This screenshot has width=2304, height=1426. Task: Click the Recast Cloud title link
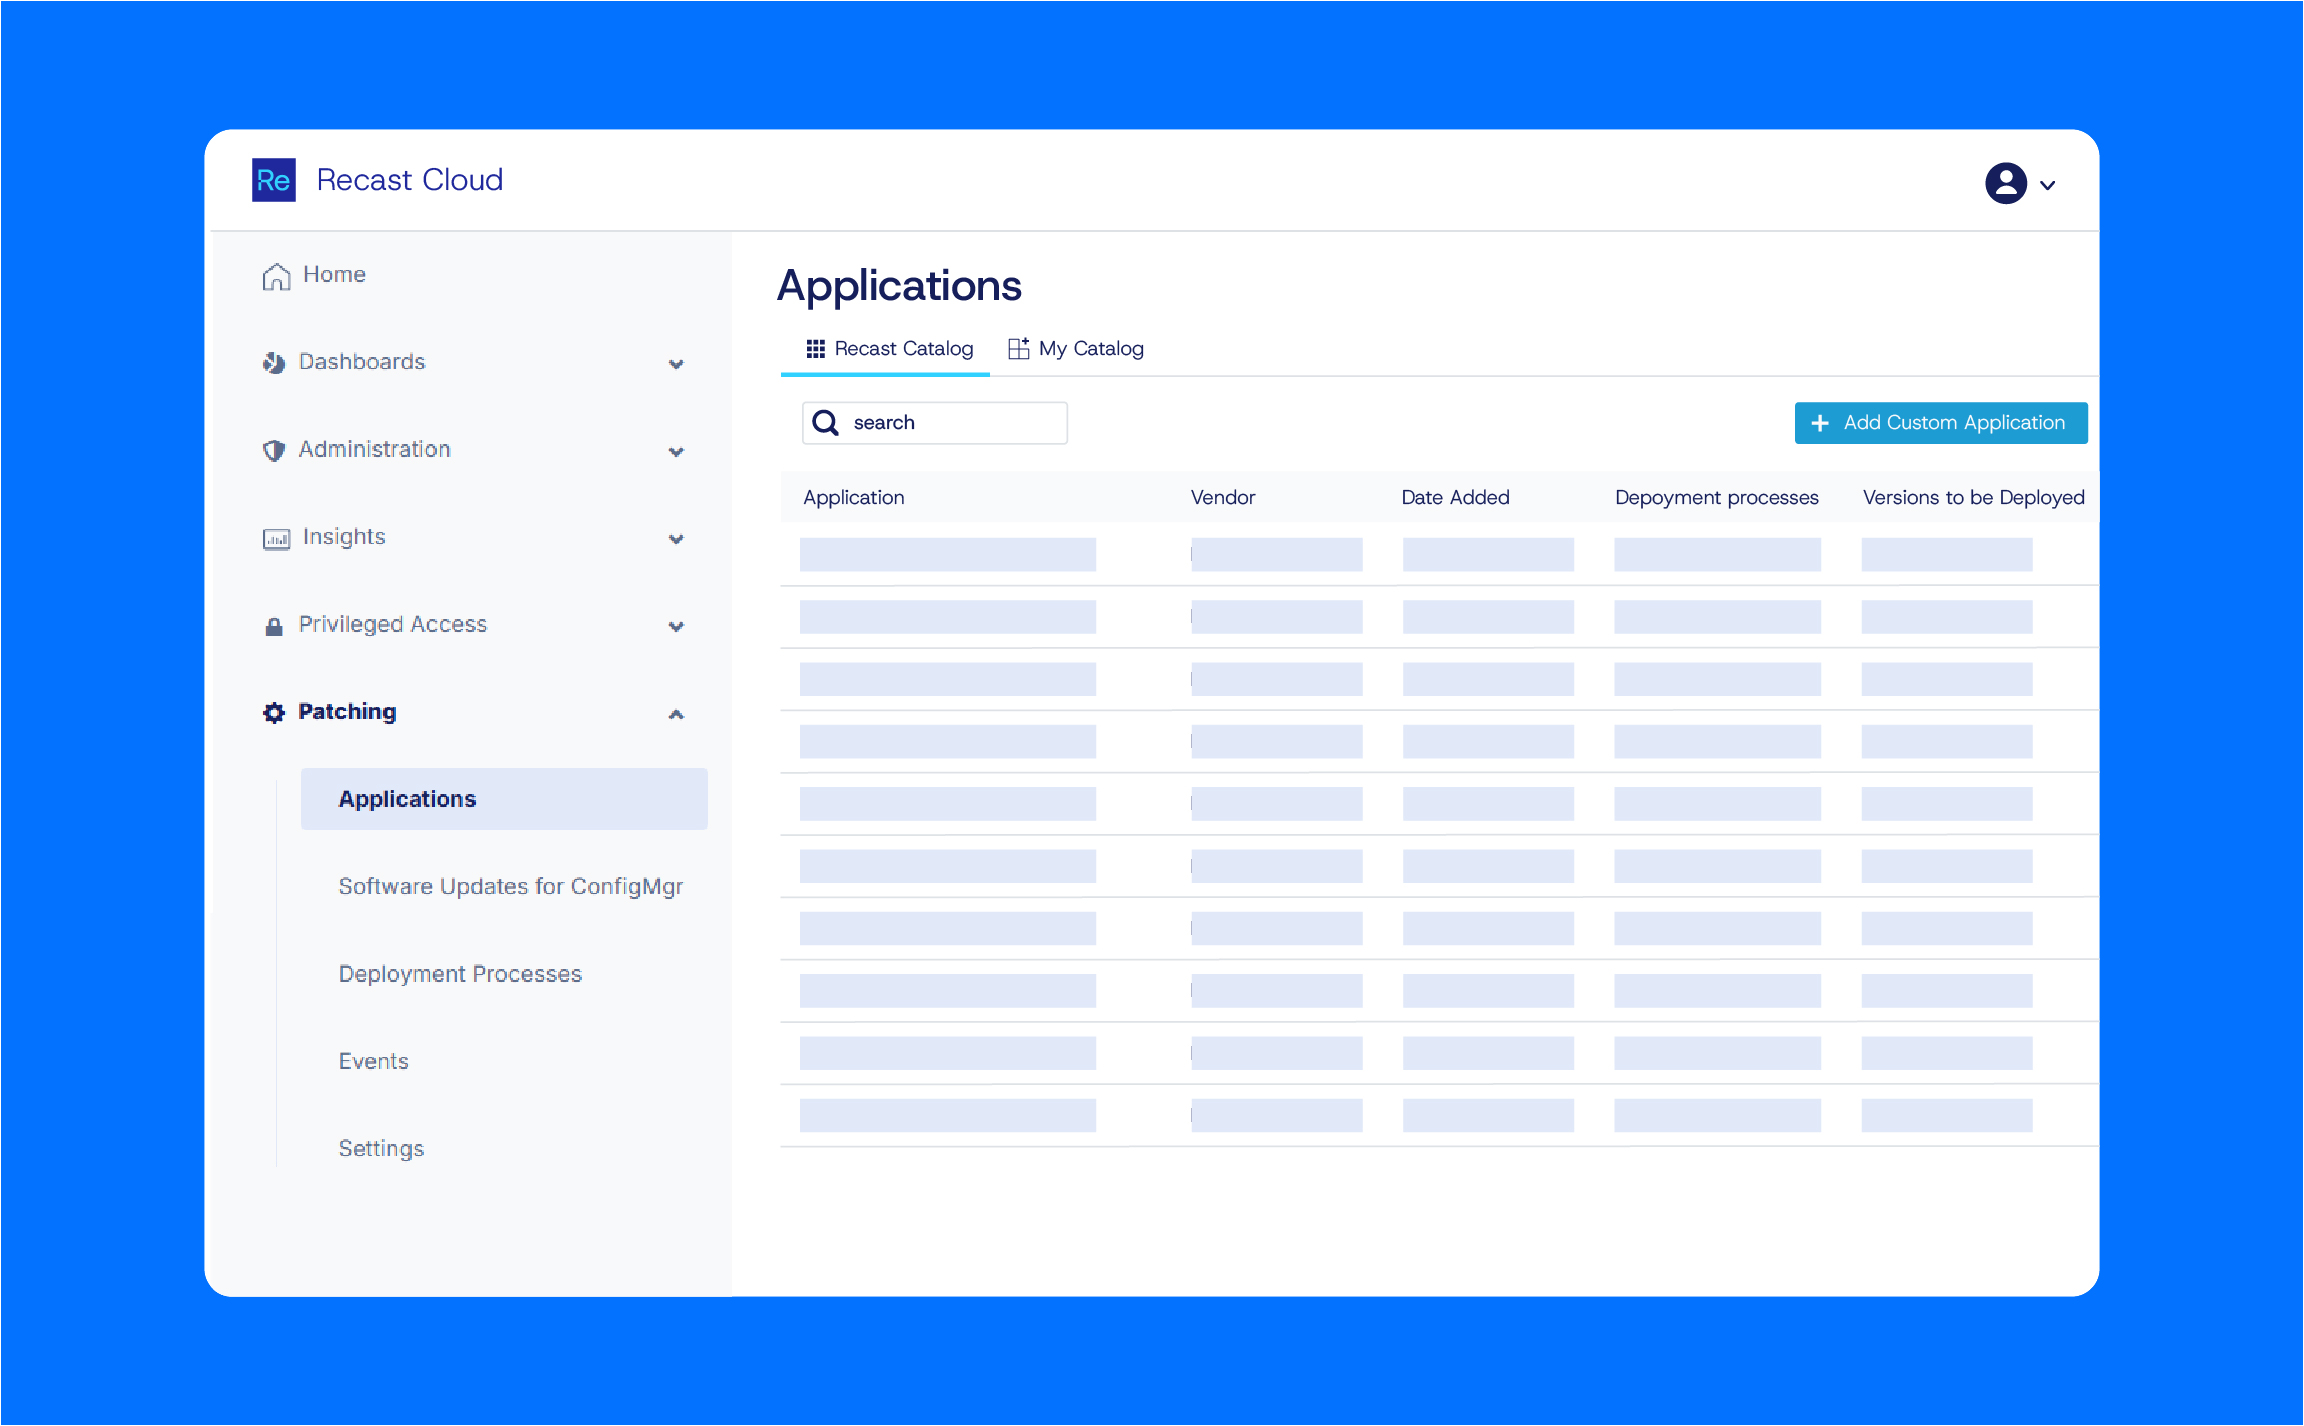click(410, 180)
